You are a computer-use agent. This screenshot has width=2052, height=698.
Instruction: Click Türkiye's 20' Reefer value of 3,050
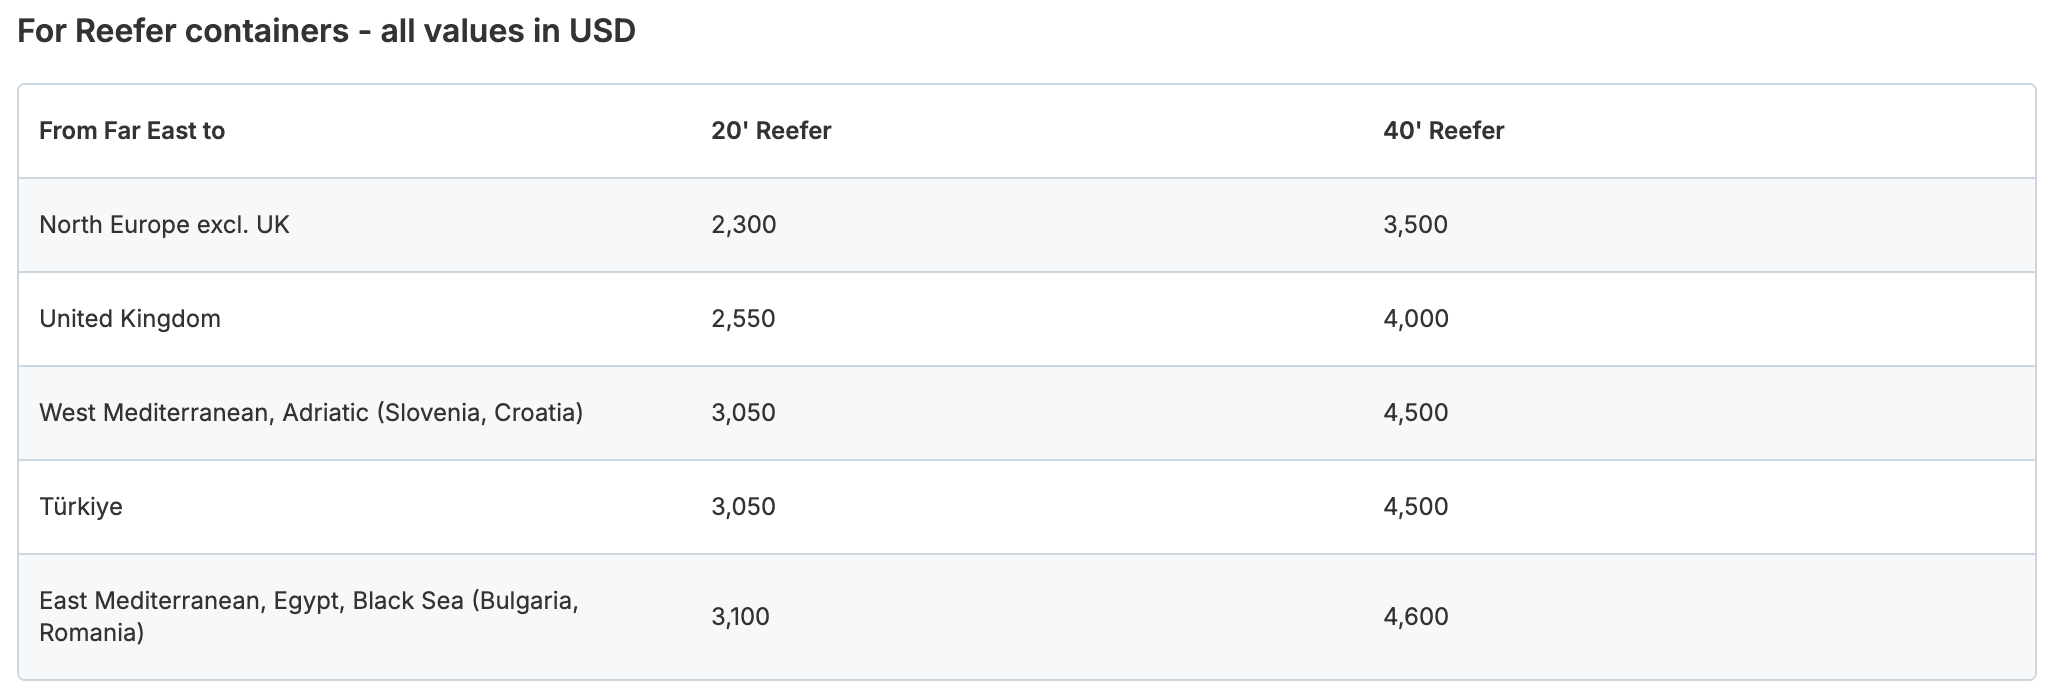[744, 507]
